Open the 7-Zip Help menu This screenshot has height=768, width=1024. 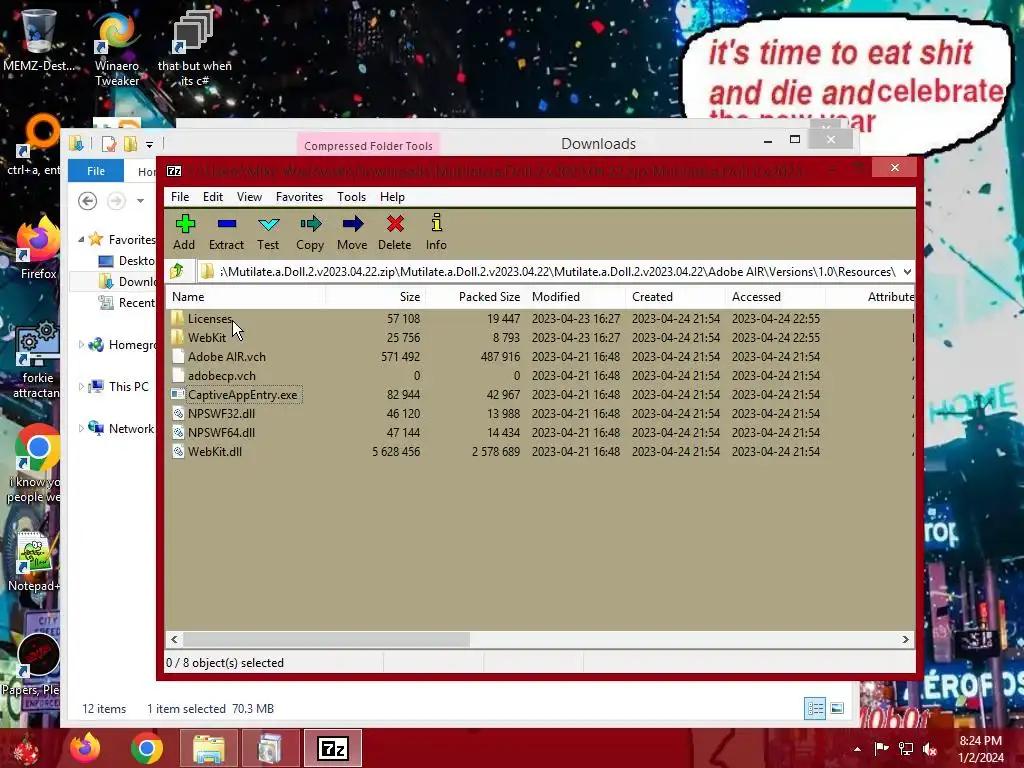[392, 197]
